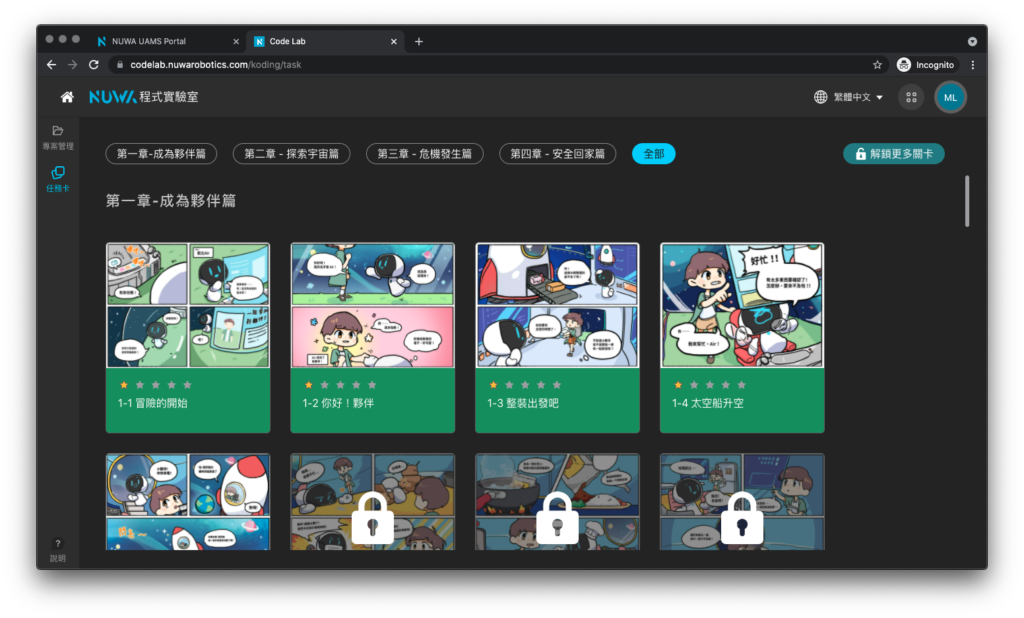The height and width of the screenshot is (618, 1024).
Task: Click the gold star on card 1-1
Action: pyautogui.click(x=123, y=385)
